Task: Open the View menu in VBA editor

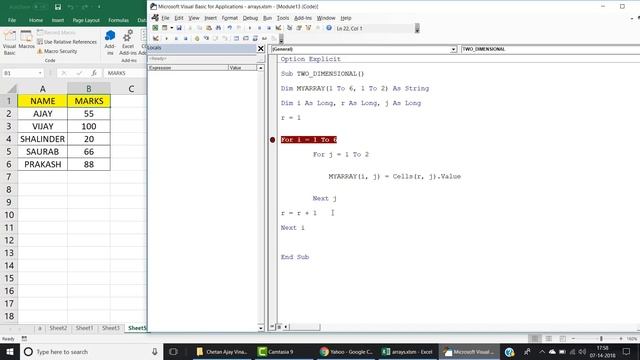Action: (x=194, y=18)
